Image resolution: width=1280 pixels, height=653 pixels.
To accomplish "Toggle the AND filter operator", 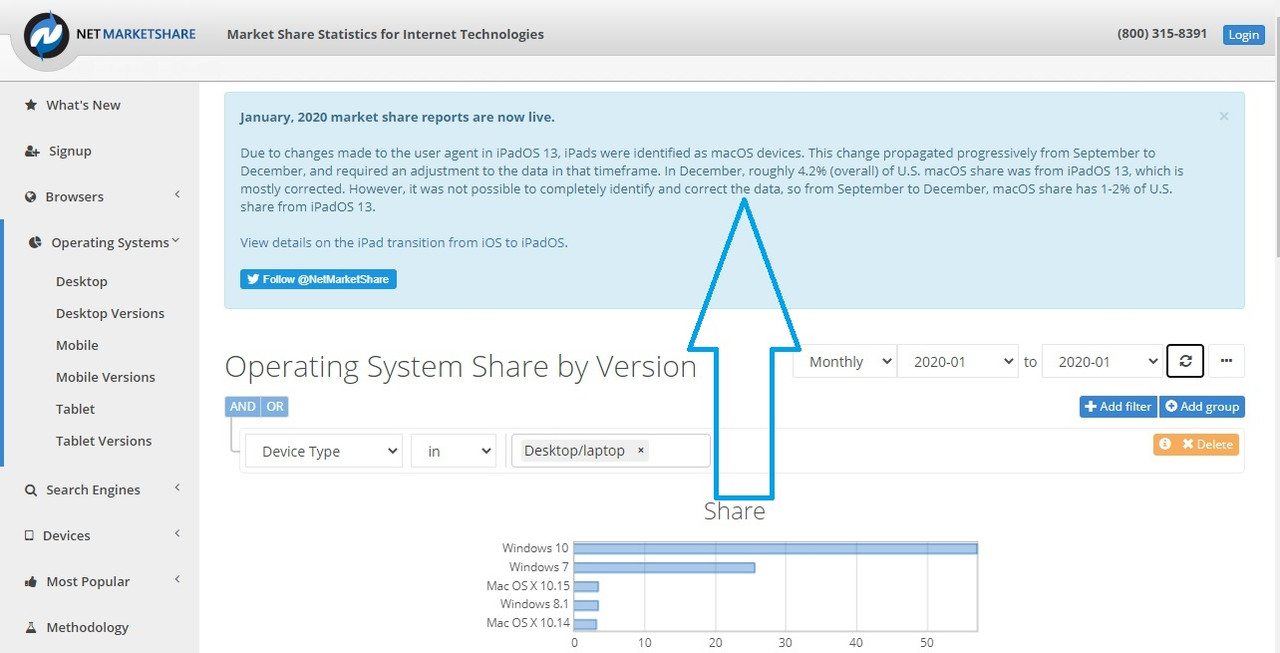I will pos(243,407).
